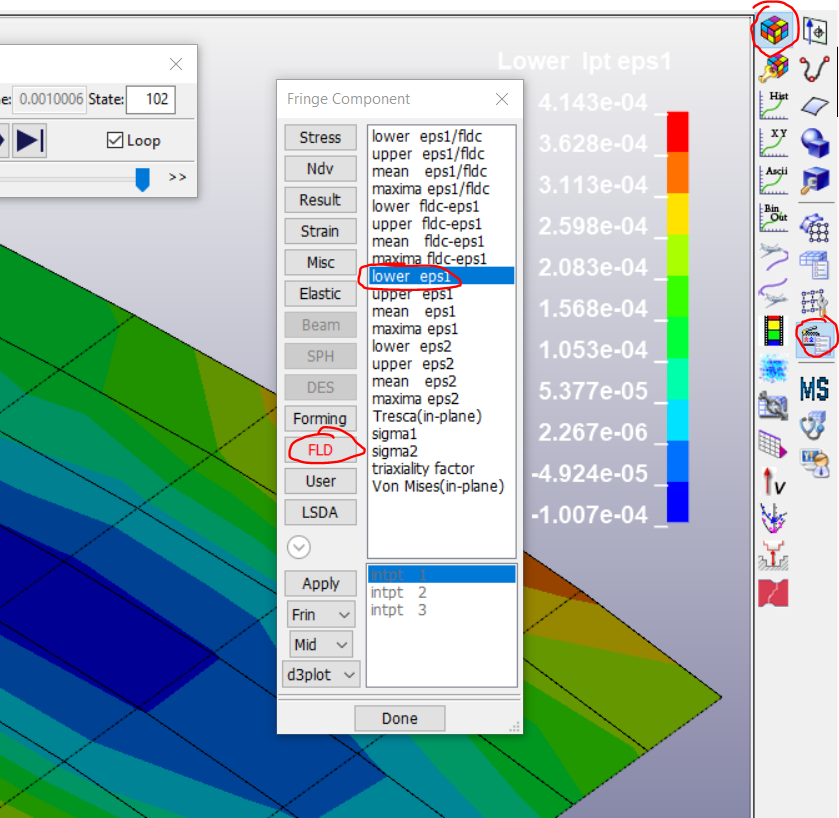The image size is (839, 818).
Task: Open the History plot tool
Action: click(x=774, y=105)
